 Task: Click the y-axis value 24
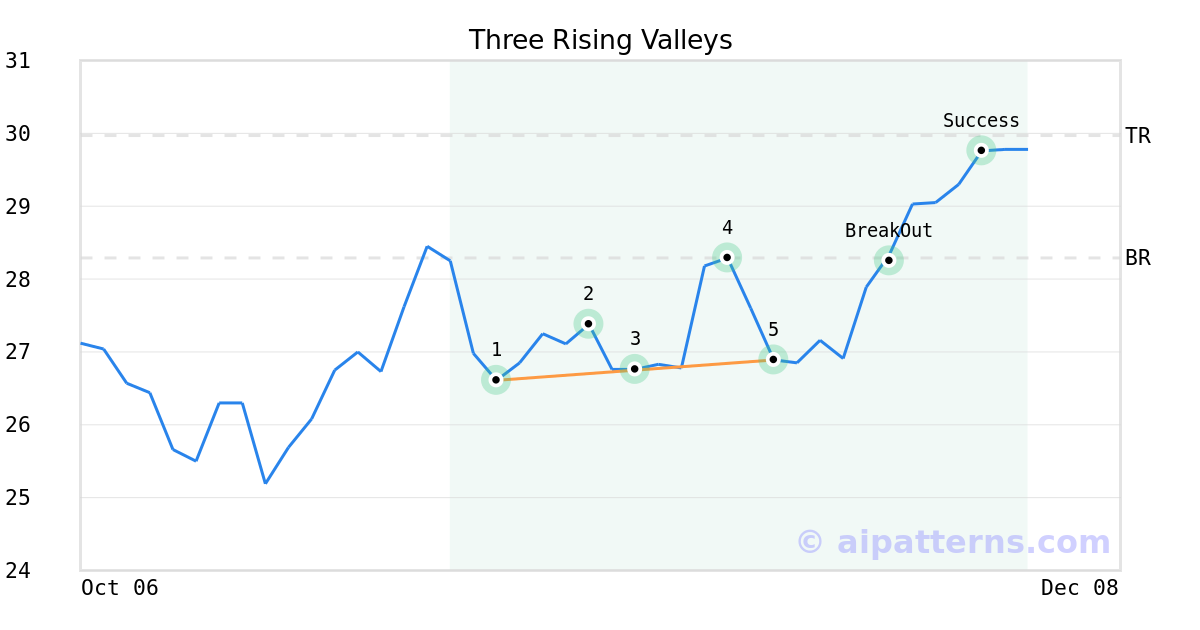tap(18, 570)
